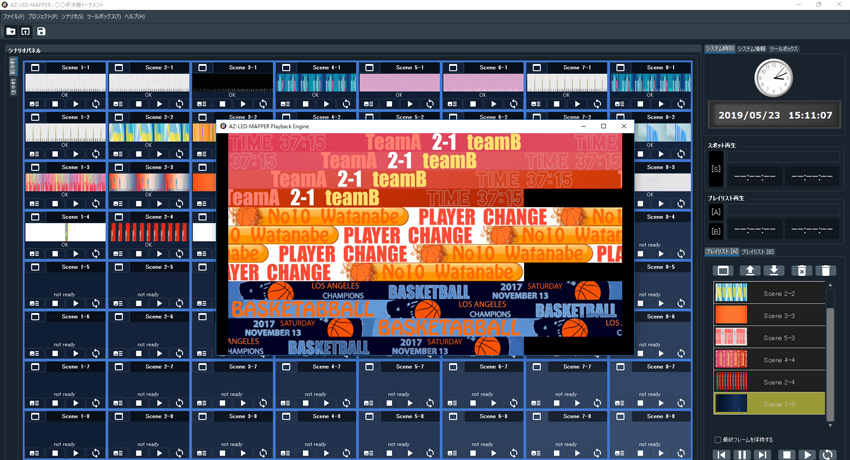The width and height of the screenshot is (850, 460).
Task: Toggle loop on Scene 2-1
Action: (180, 104)
